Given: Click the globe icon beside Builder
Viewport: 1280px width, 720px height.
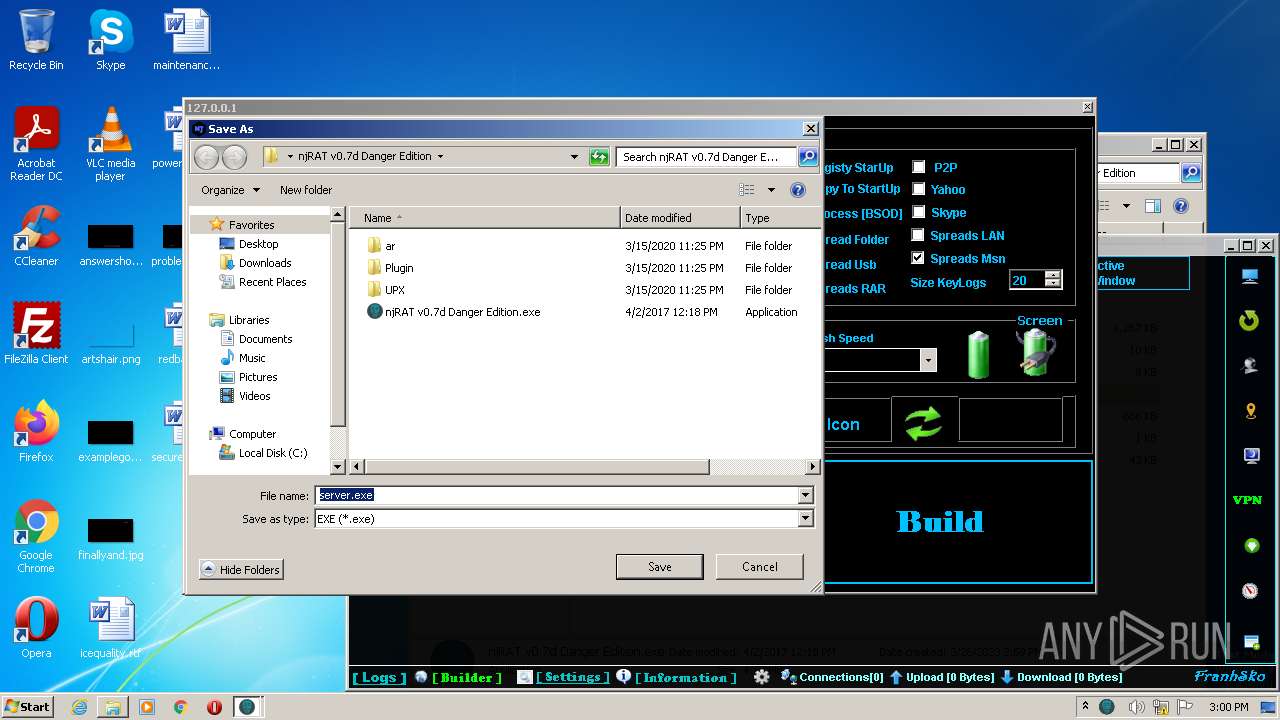Looking at the screenshot, I should [x=421, y=677].
